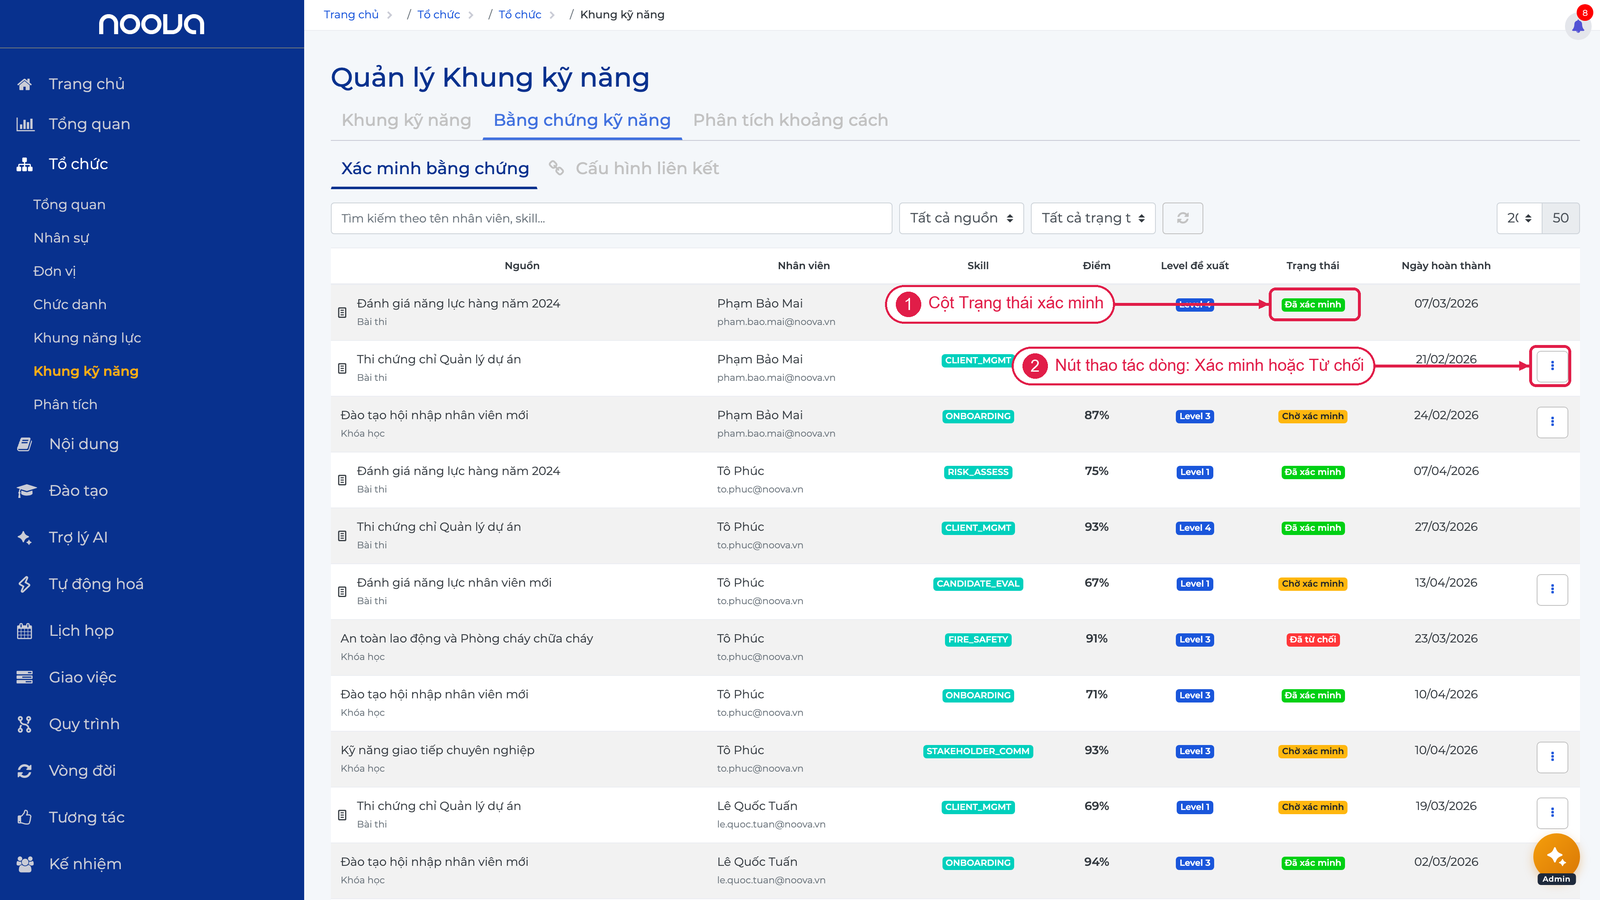
Task: Click the Tổng quan chart icon in sidebar
Action: tap(25, 124)
